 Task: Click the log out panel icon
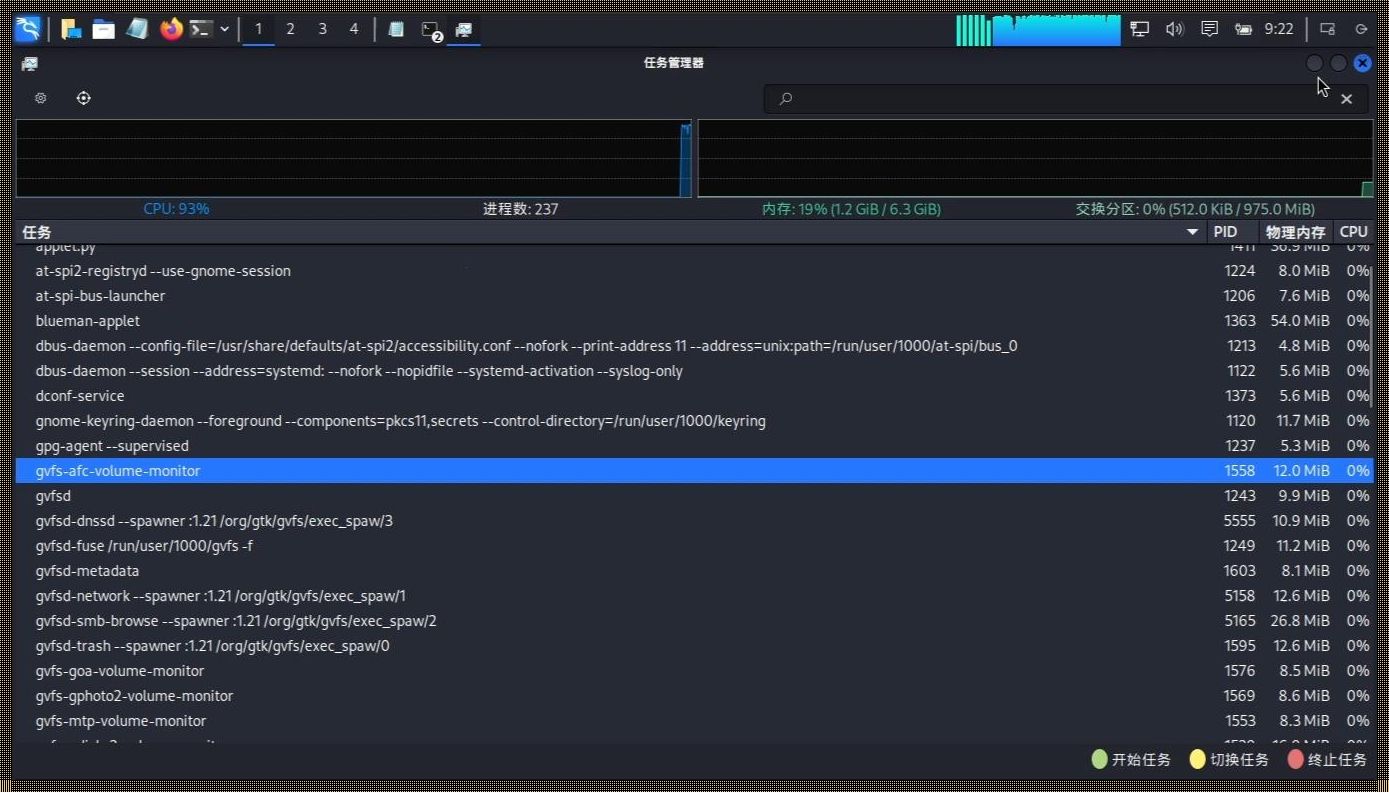[x=1360, y=29]
